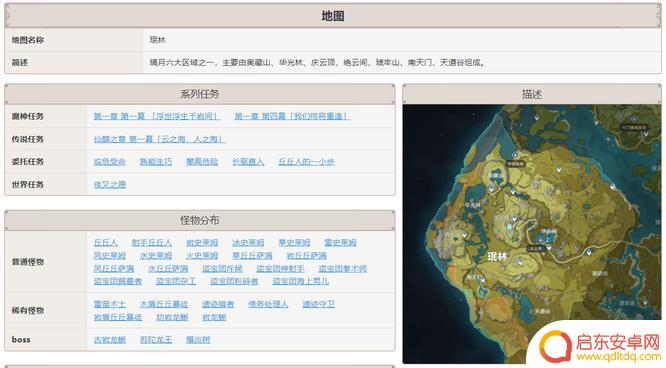
Task: Open the 临危受命 commission link
Action: (110, 161)
